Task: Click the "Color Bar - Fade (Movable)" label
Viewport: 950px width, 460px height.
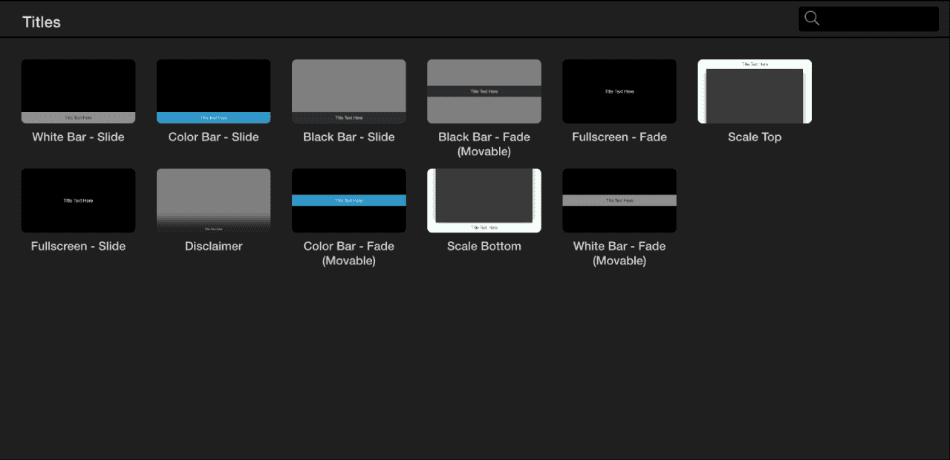Action: click(x=349, y=253)
